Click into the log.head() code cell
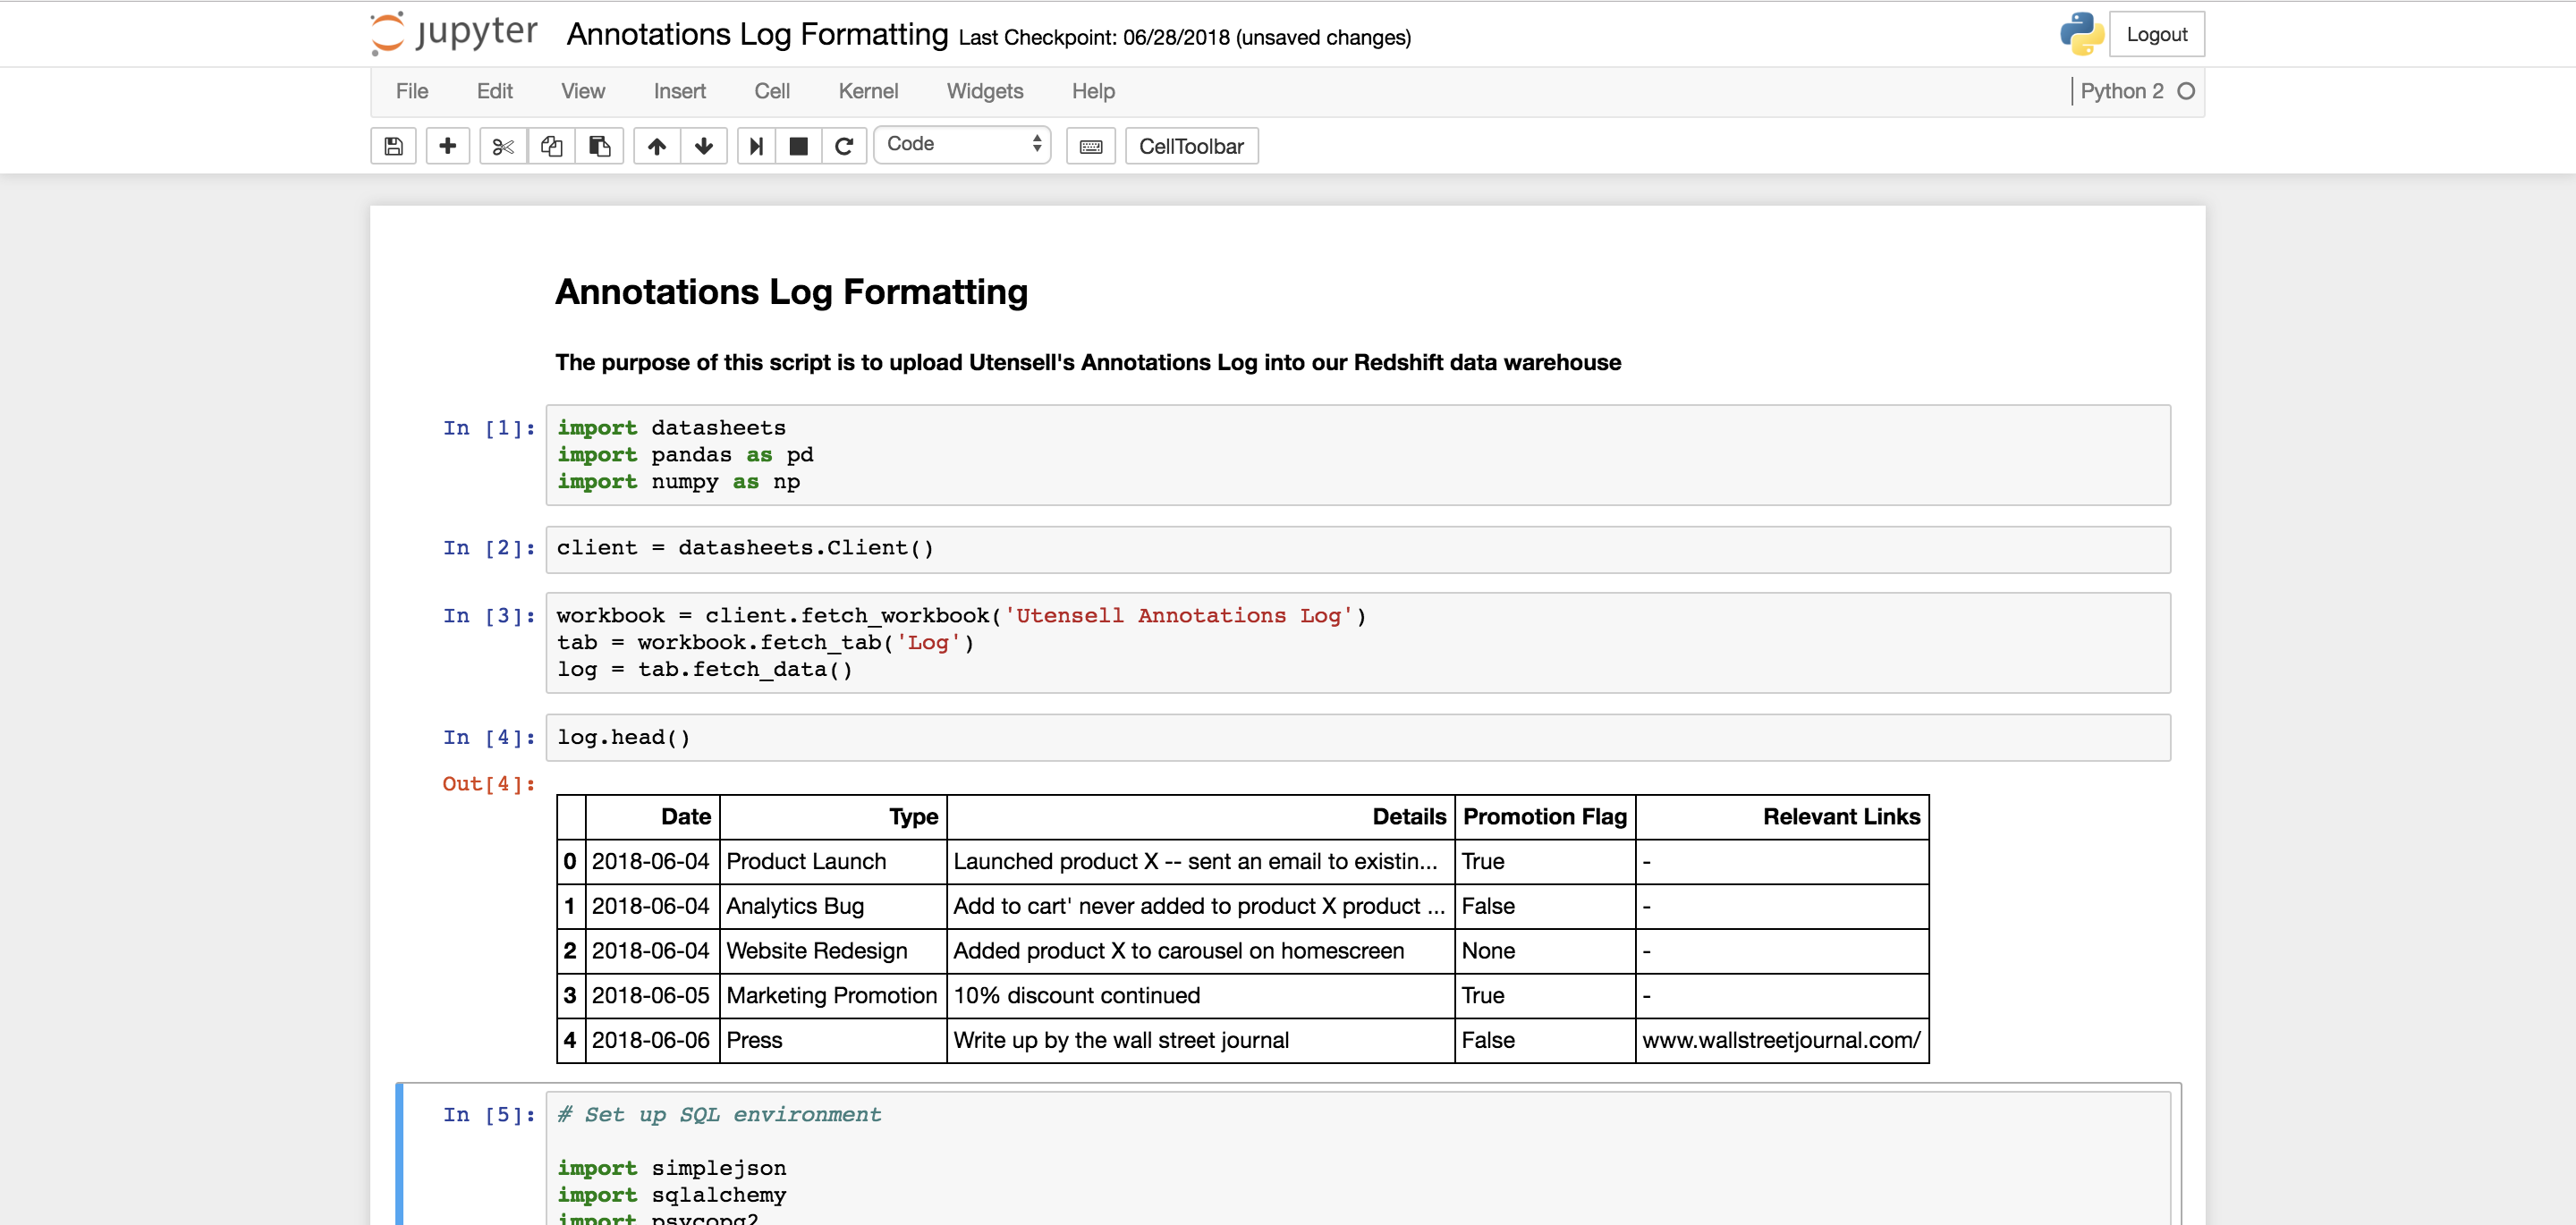 click(x=1356, y=737)
